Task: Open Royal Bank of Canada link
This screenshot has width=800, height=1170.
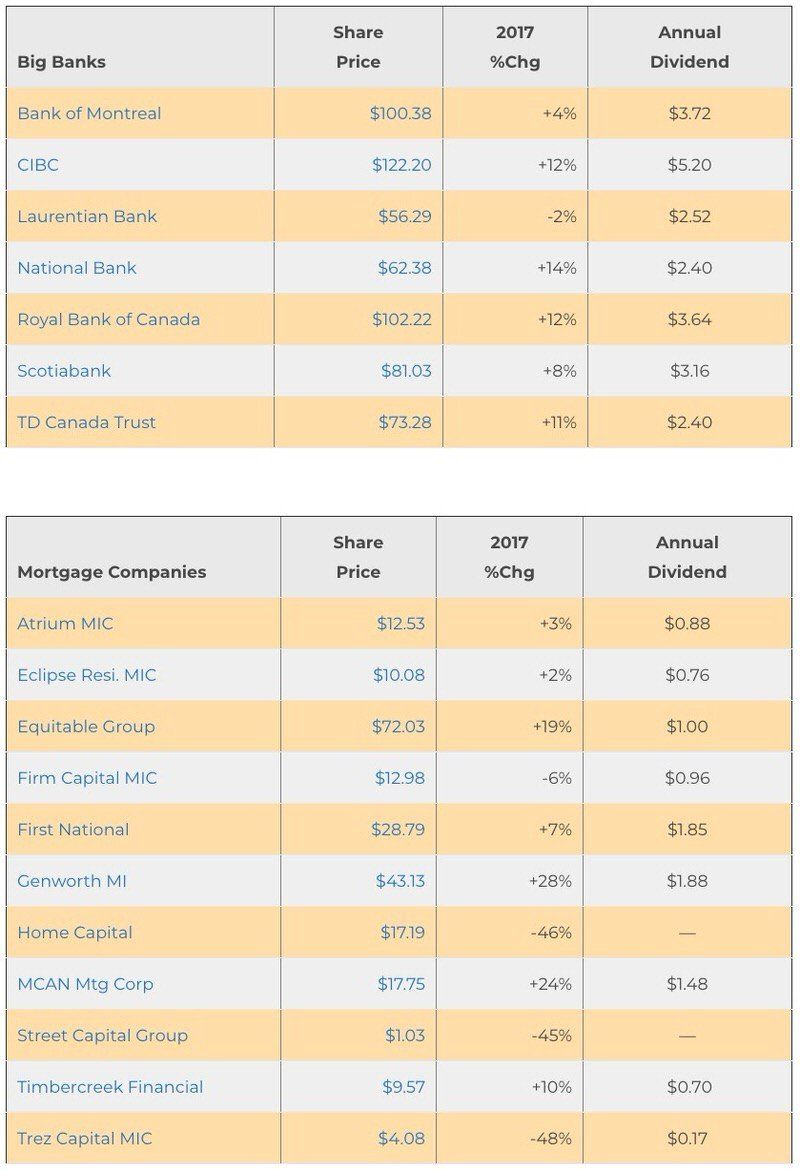Action: point(108,319)
